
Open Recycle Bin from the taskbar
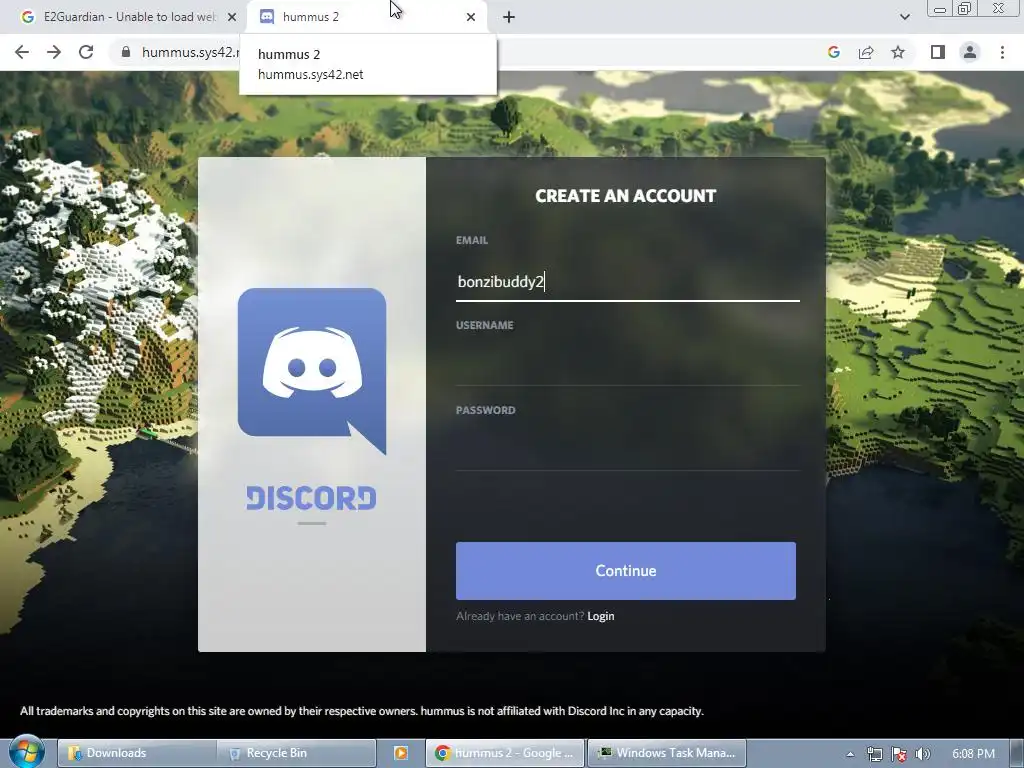[297, 753]
